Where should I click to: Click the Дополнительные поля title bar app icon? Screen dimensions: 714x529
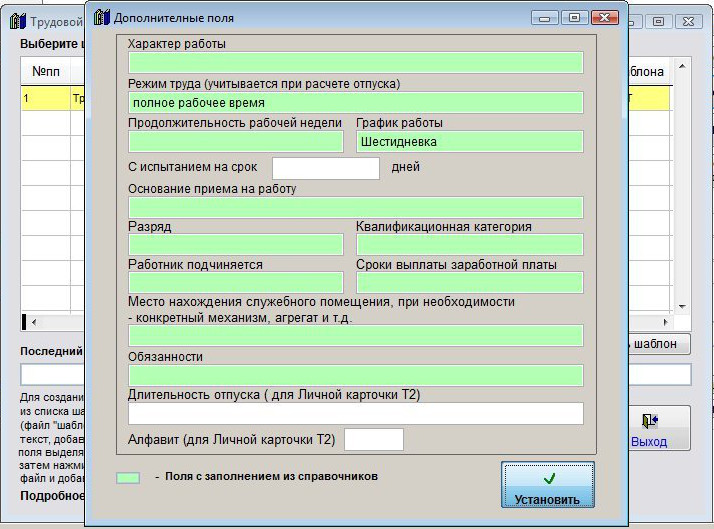[102, 18]
